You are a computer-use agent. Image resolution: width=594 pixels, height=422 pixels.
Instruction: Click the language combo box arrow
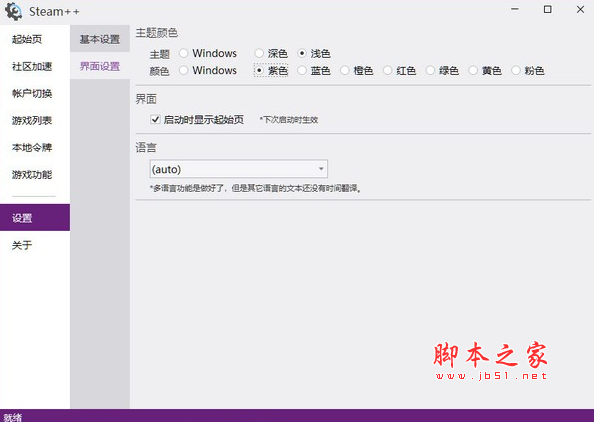pos(321,169)
